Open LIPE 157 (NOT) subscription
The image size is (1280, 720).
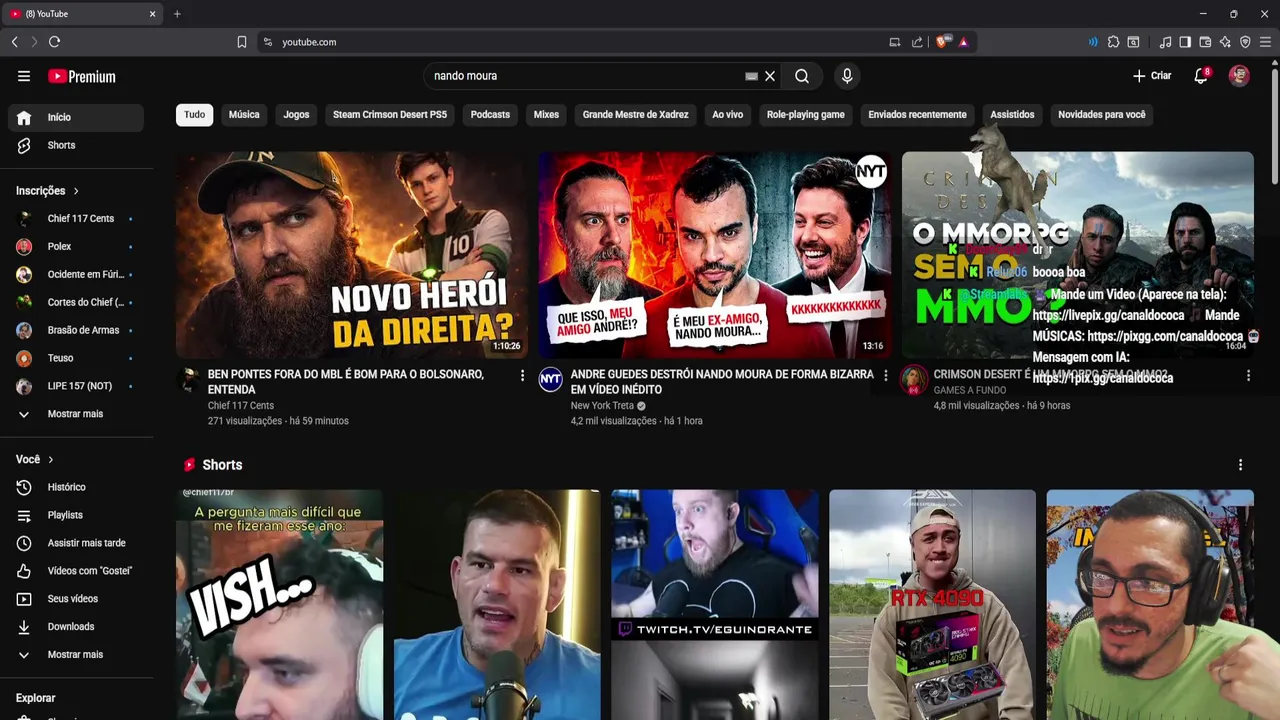(76, 386)
